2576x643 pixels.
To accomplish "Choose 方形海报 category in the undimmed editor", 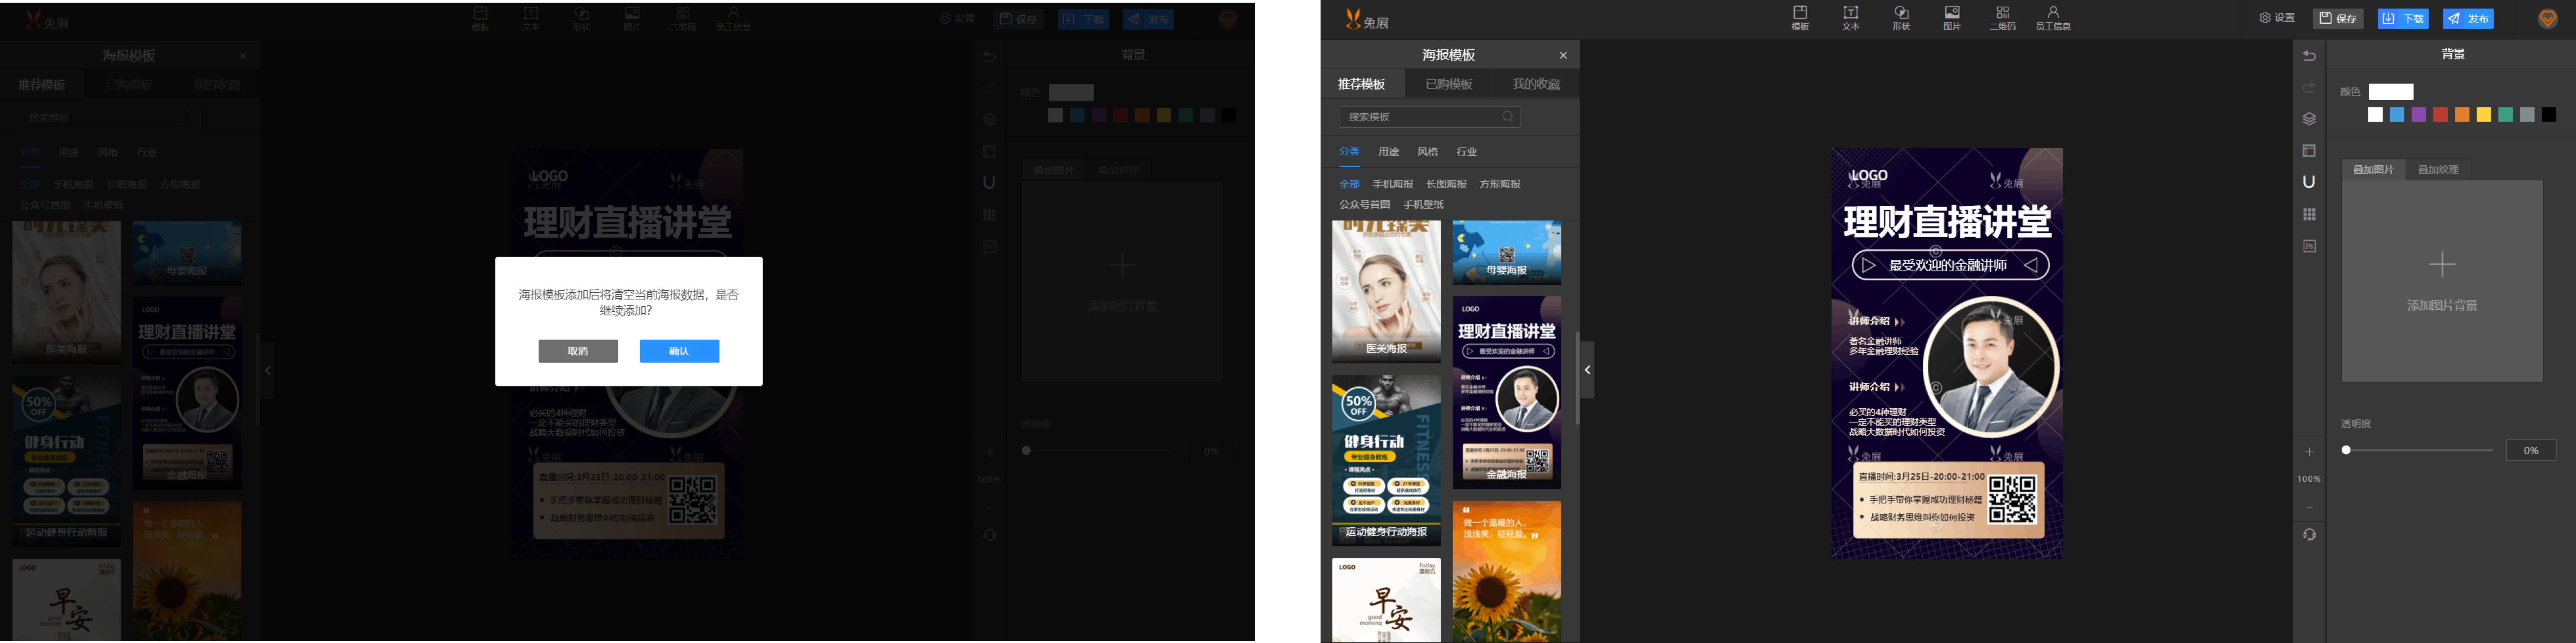I will 1500,184.
